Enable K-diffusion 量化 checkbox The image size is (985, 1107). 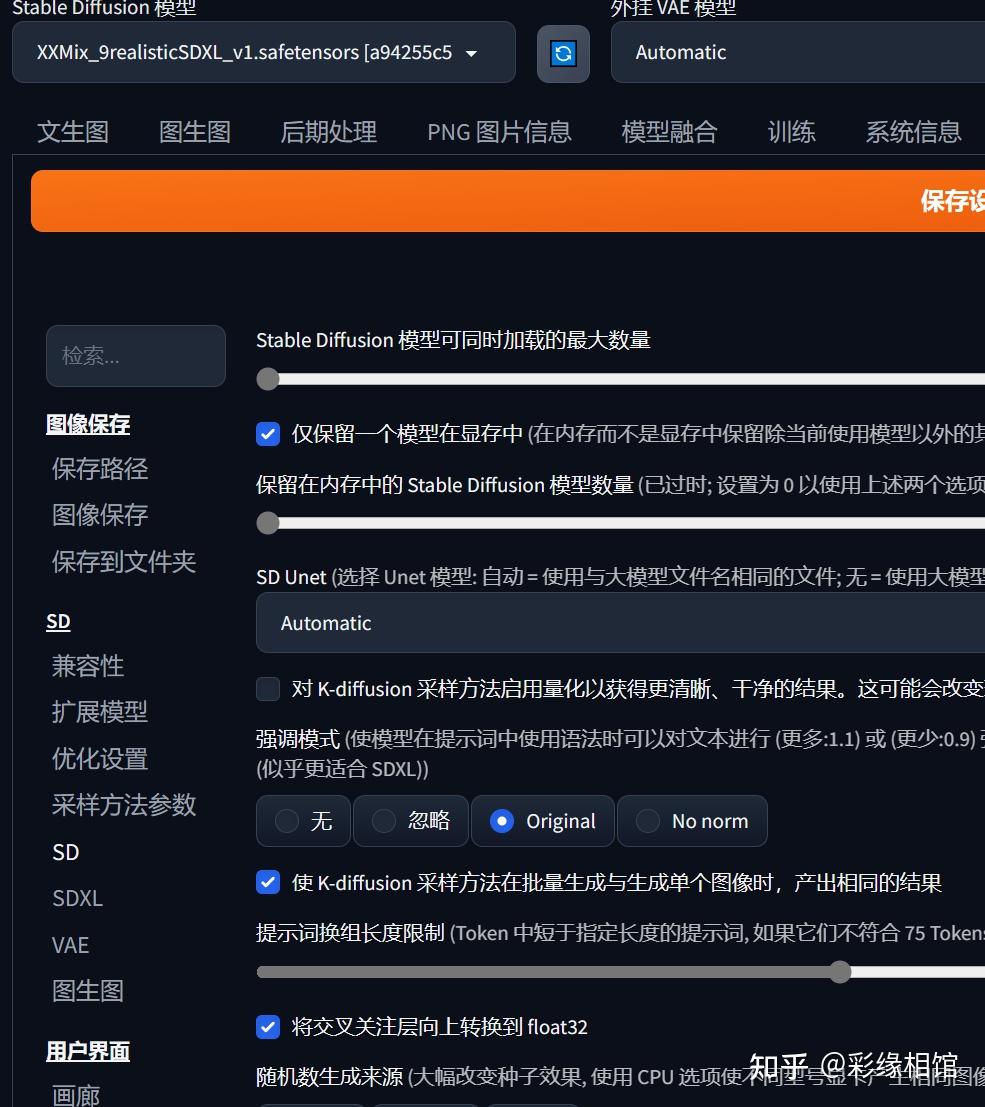coord(268,689)
